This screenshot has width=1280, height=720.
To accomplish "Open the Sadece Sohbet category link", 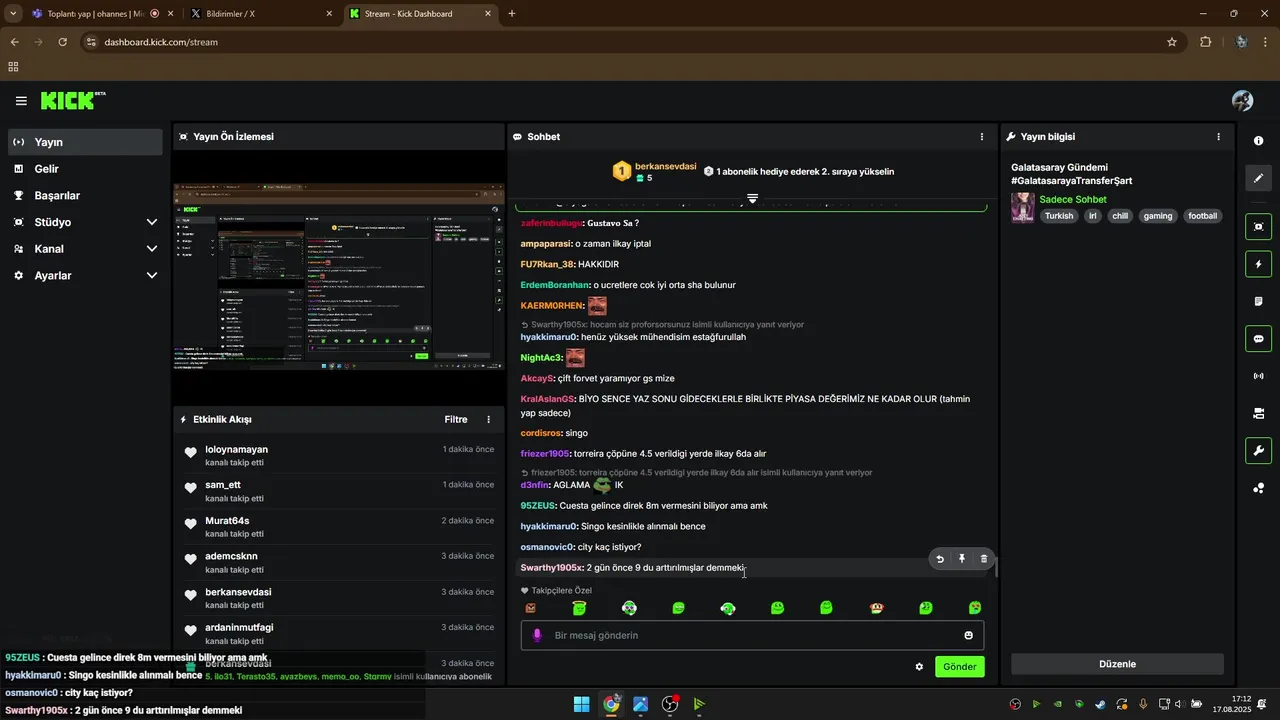I will tap(1073, 200).
